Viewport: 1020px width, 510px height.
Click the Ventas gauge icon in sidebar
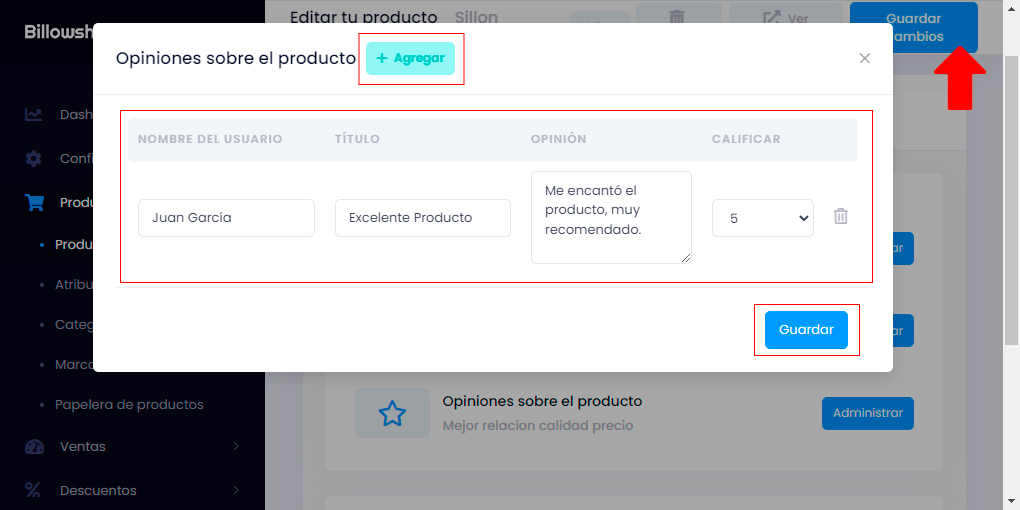click(34, 447)
